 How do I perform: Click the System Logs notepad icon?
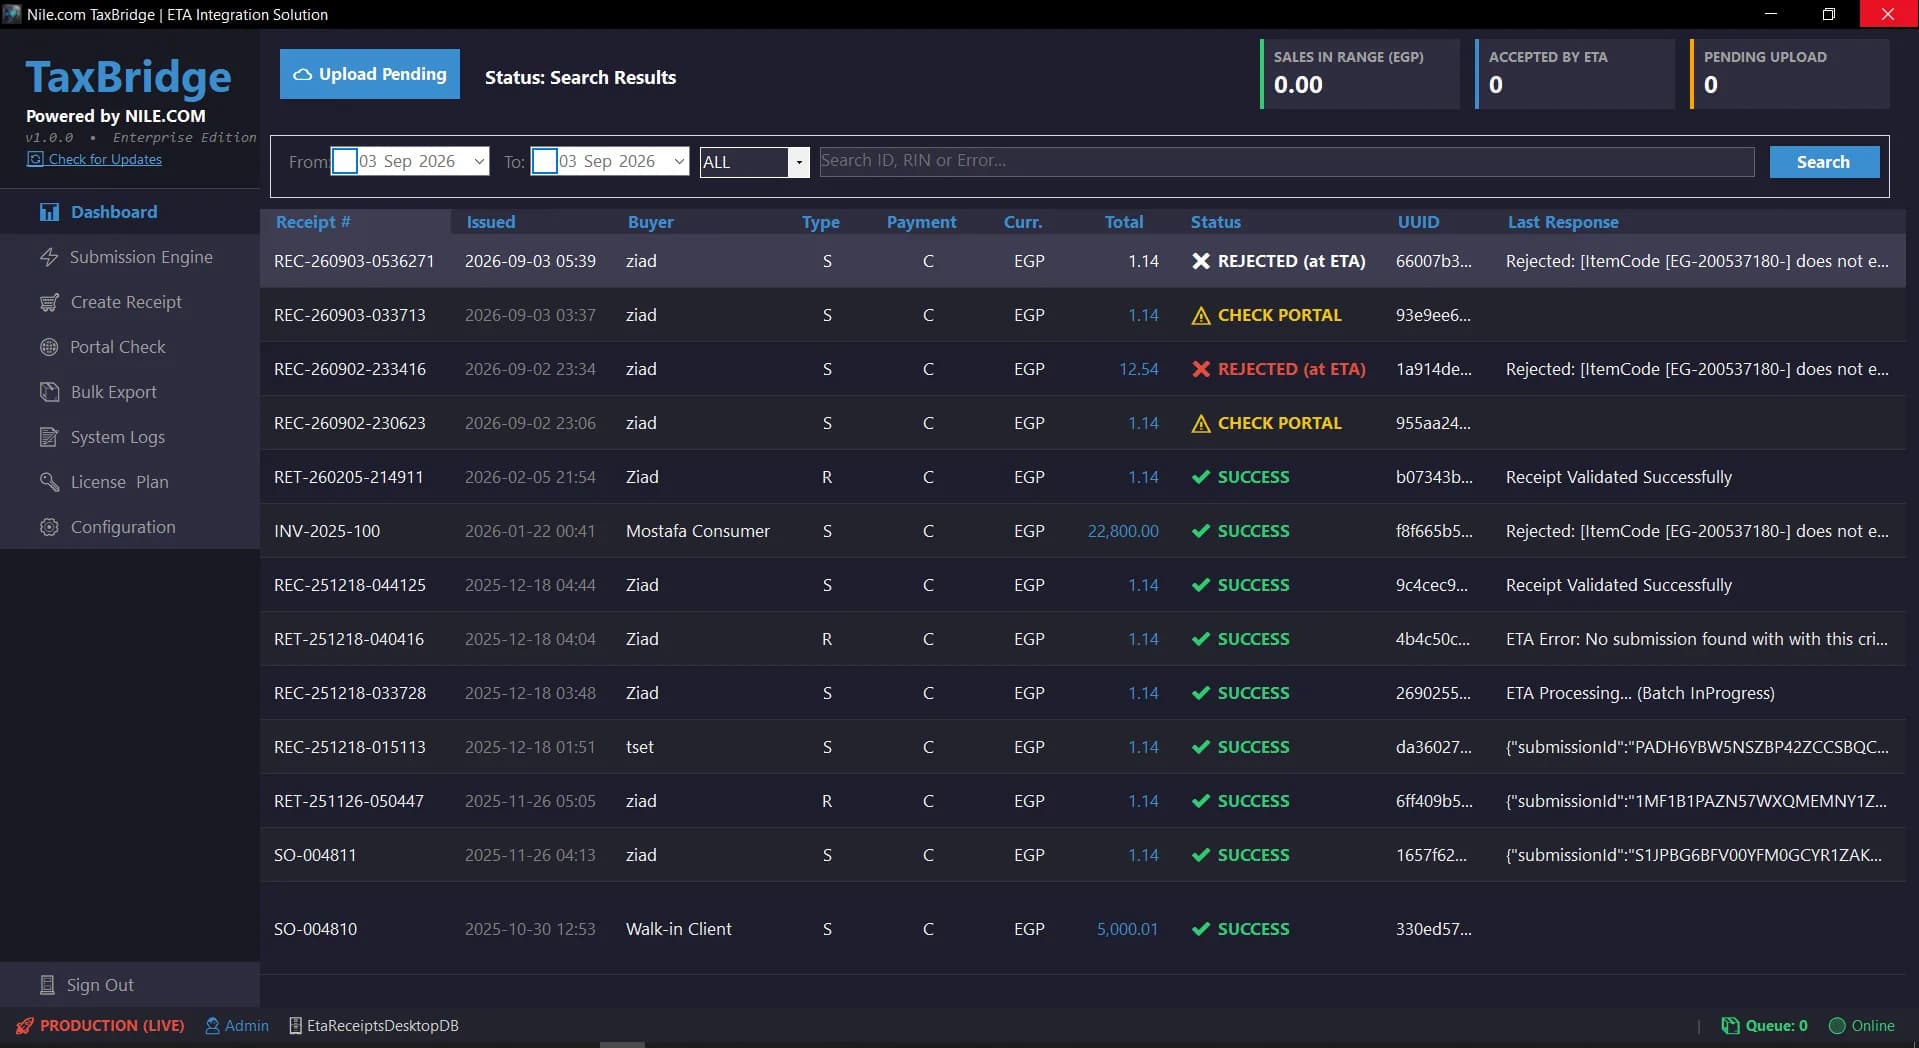pyautogui.click(x=49, y=437)
